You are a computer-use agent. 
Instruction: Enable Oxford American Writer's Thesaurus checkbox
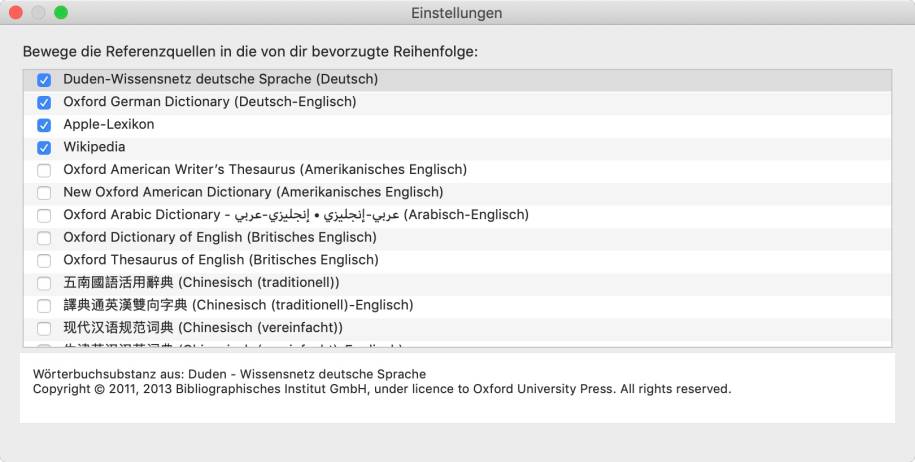coord(44,170)
